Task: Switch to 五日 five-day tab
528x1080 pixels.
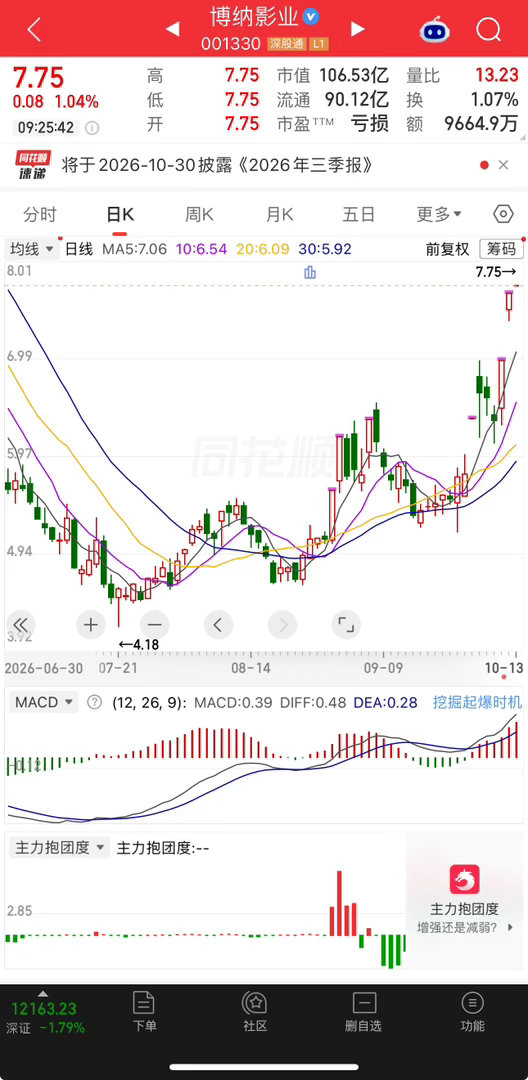Action: [x=359, y=214]
